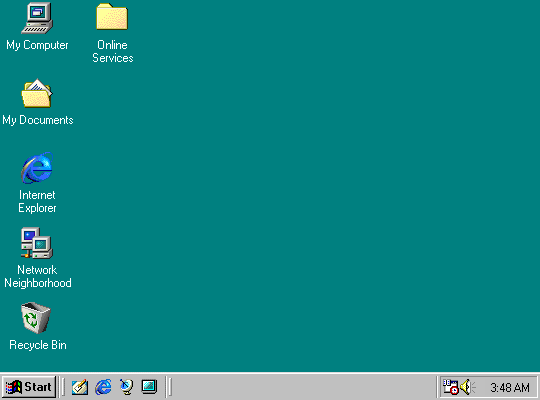Click an empty area of the taskbar

[303, 387]
